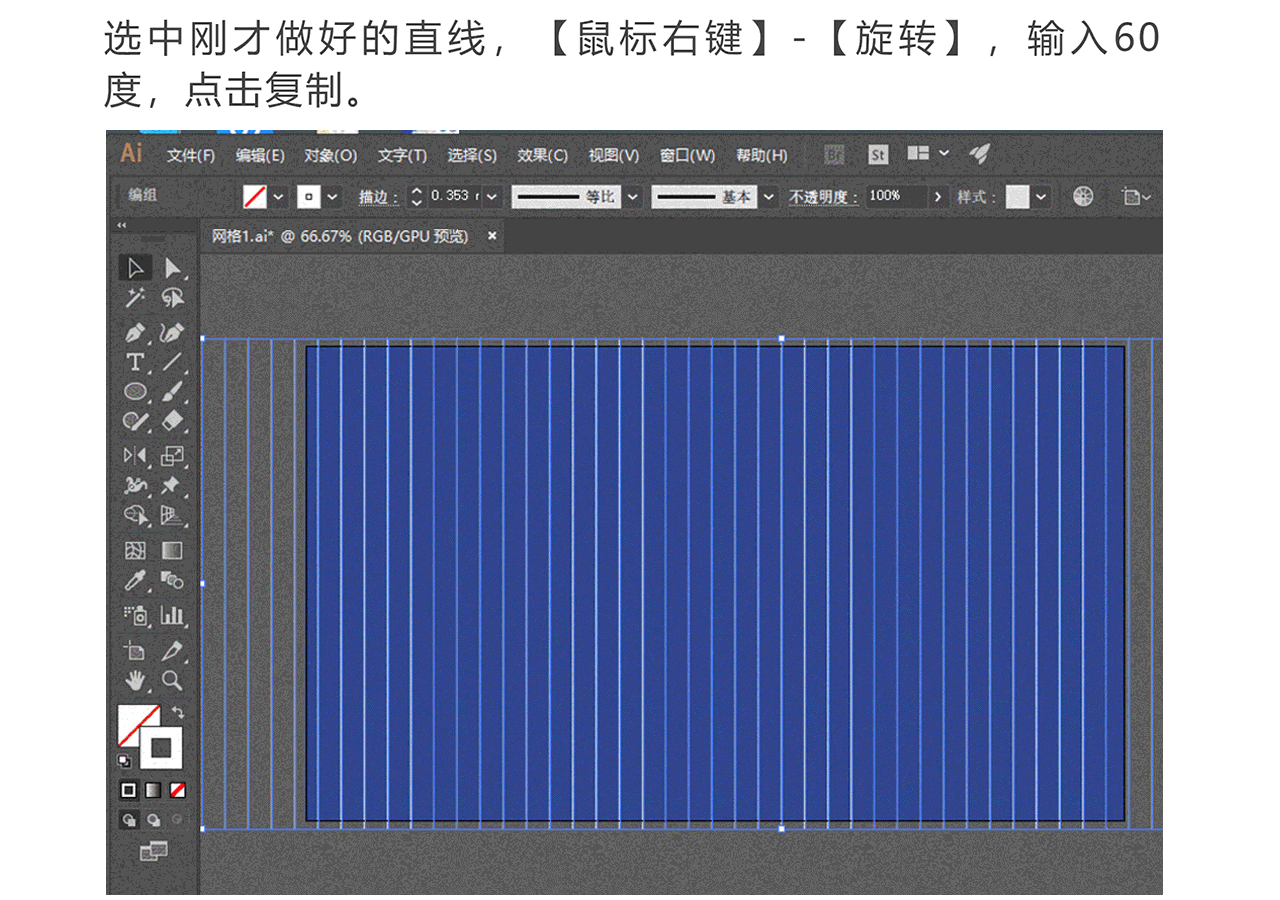The image size is (1280, 900).
Task: Choose the Gradient tool
Action: [x=173, y=550]
